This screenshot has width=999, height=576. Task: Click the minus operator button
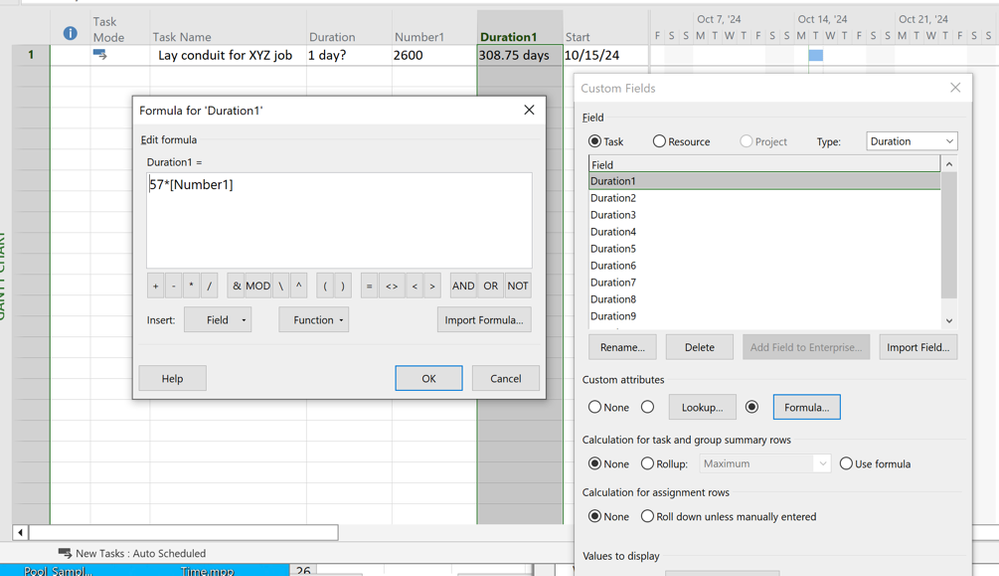pos(173,286)
